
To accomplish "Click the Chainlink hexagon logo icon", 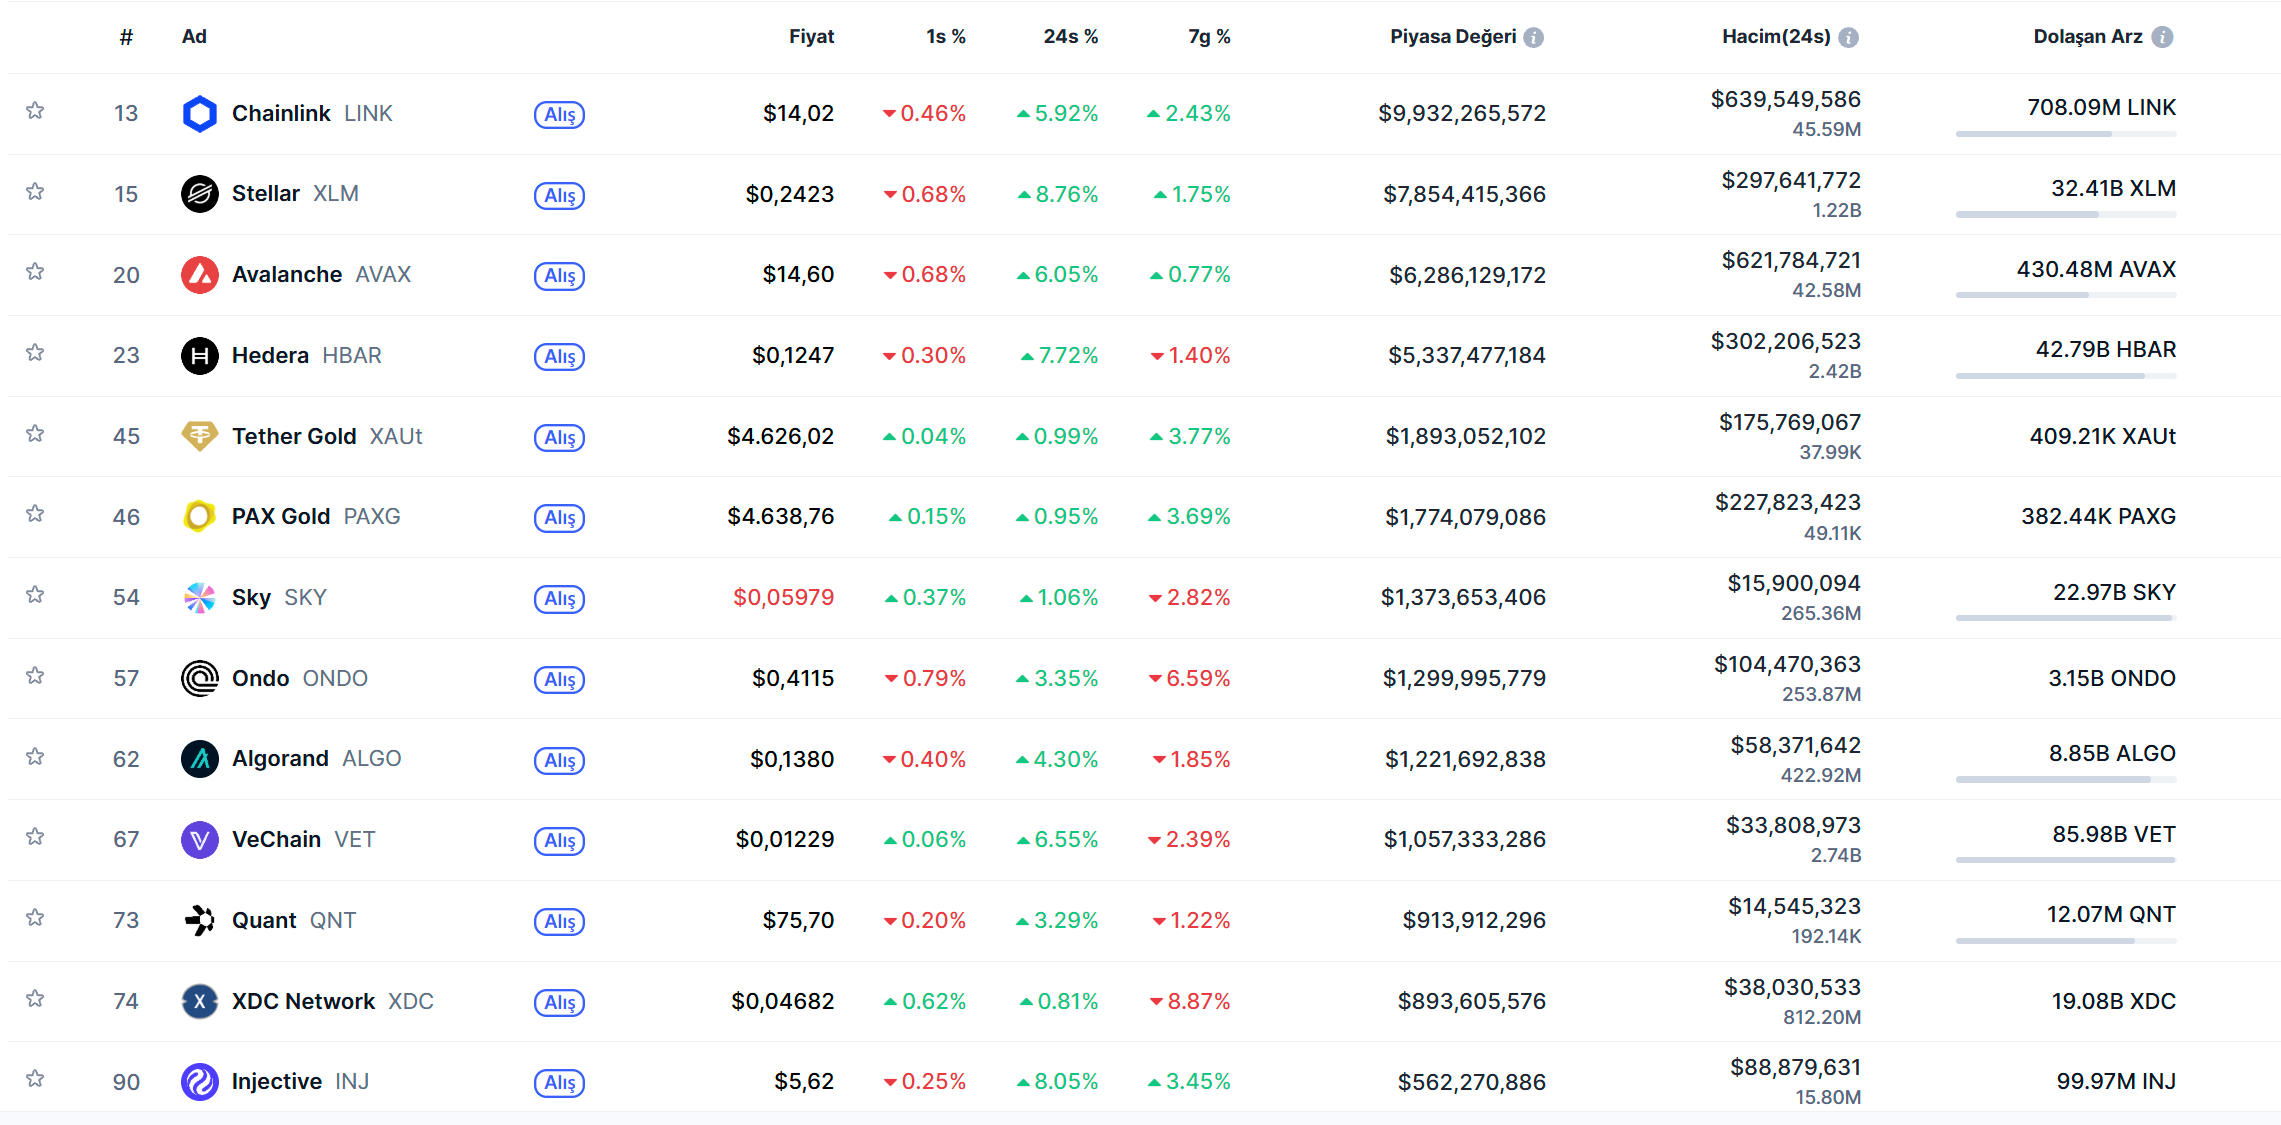I will click(x=200, y=114).
